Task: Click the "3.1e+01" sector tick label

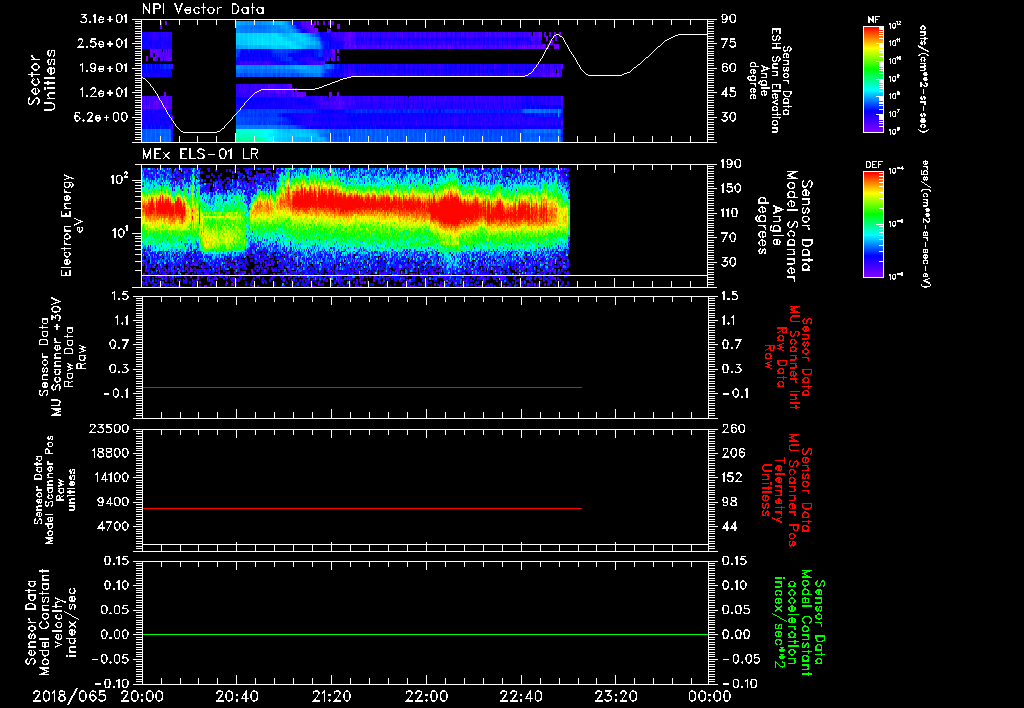Action: pyautogui.click(x=103, y=19)
